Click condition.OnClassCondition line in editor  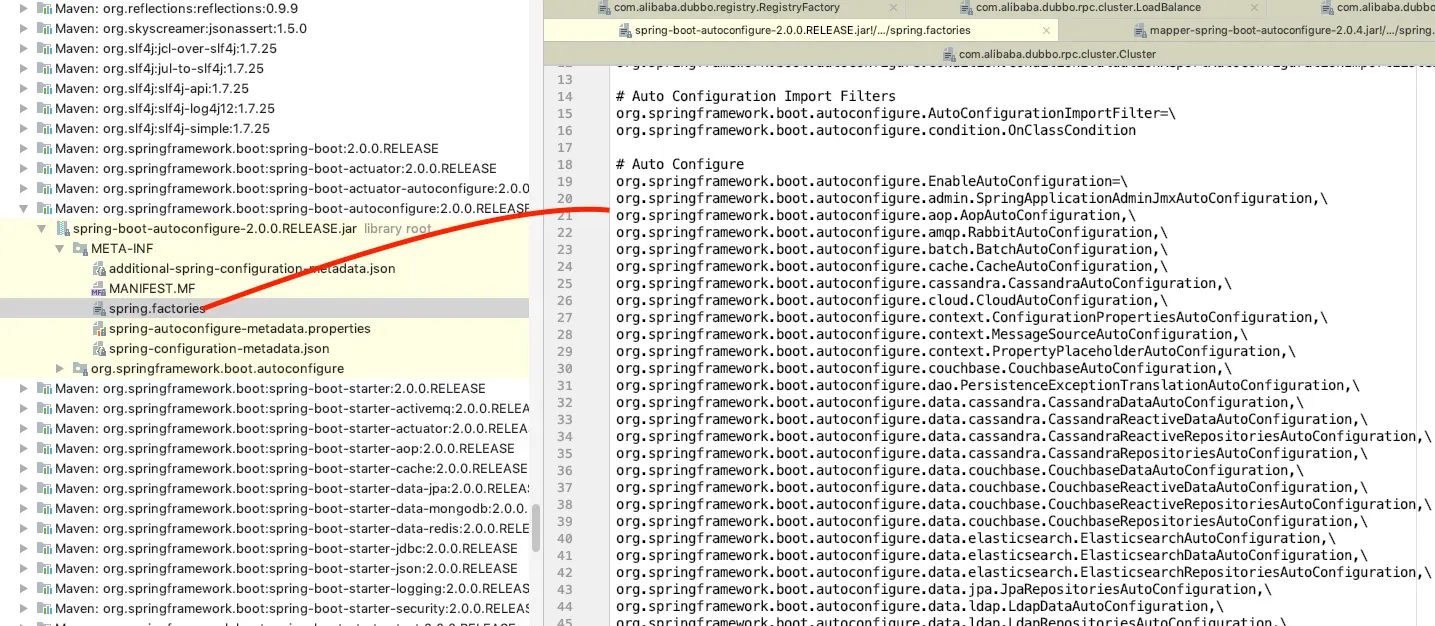[876, 130]
